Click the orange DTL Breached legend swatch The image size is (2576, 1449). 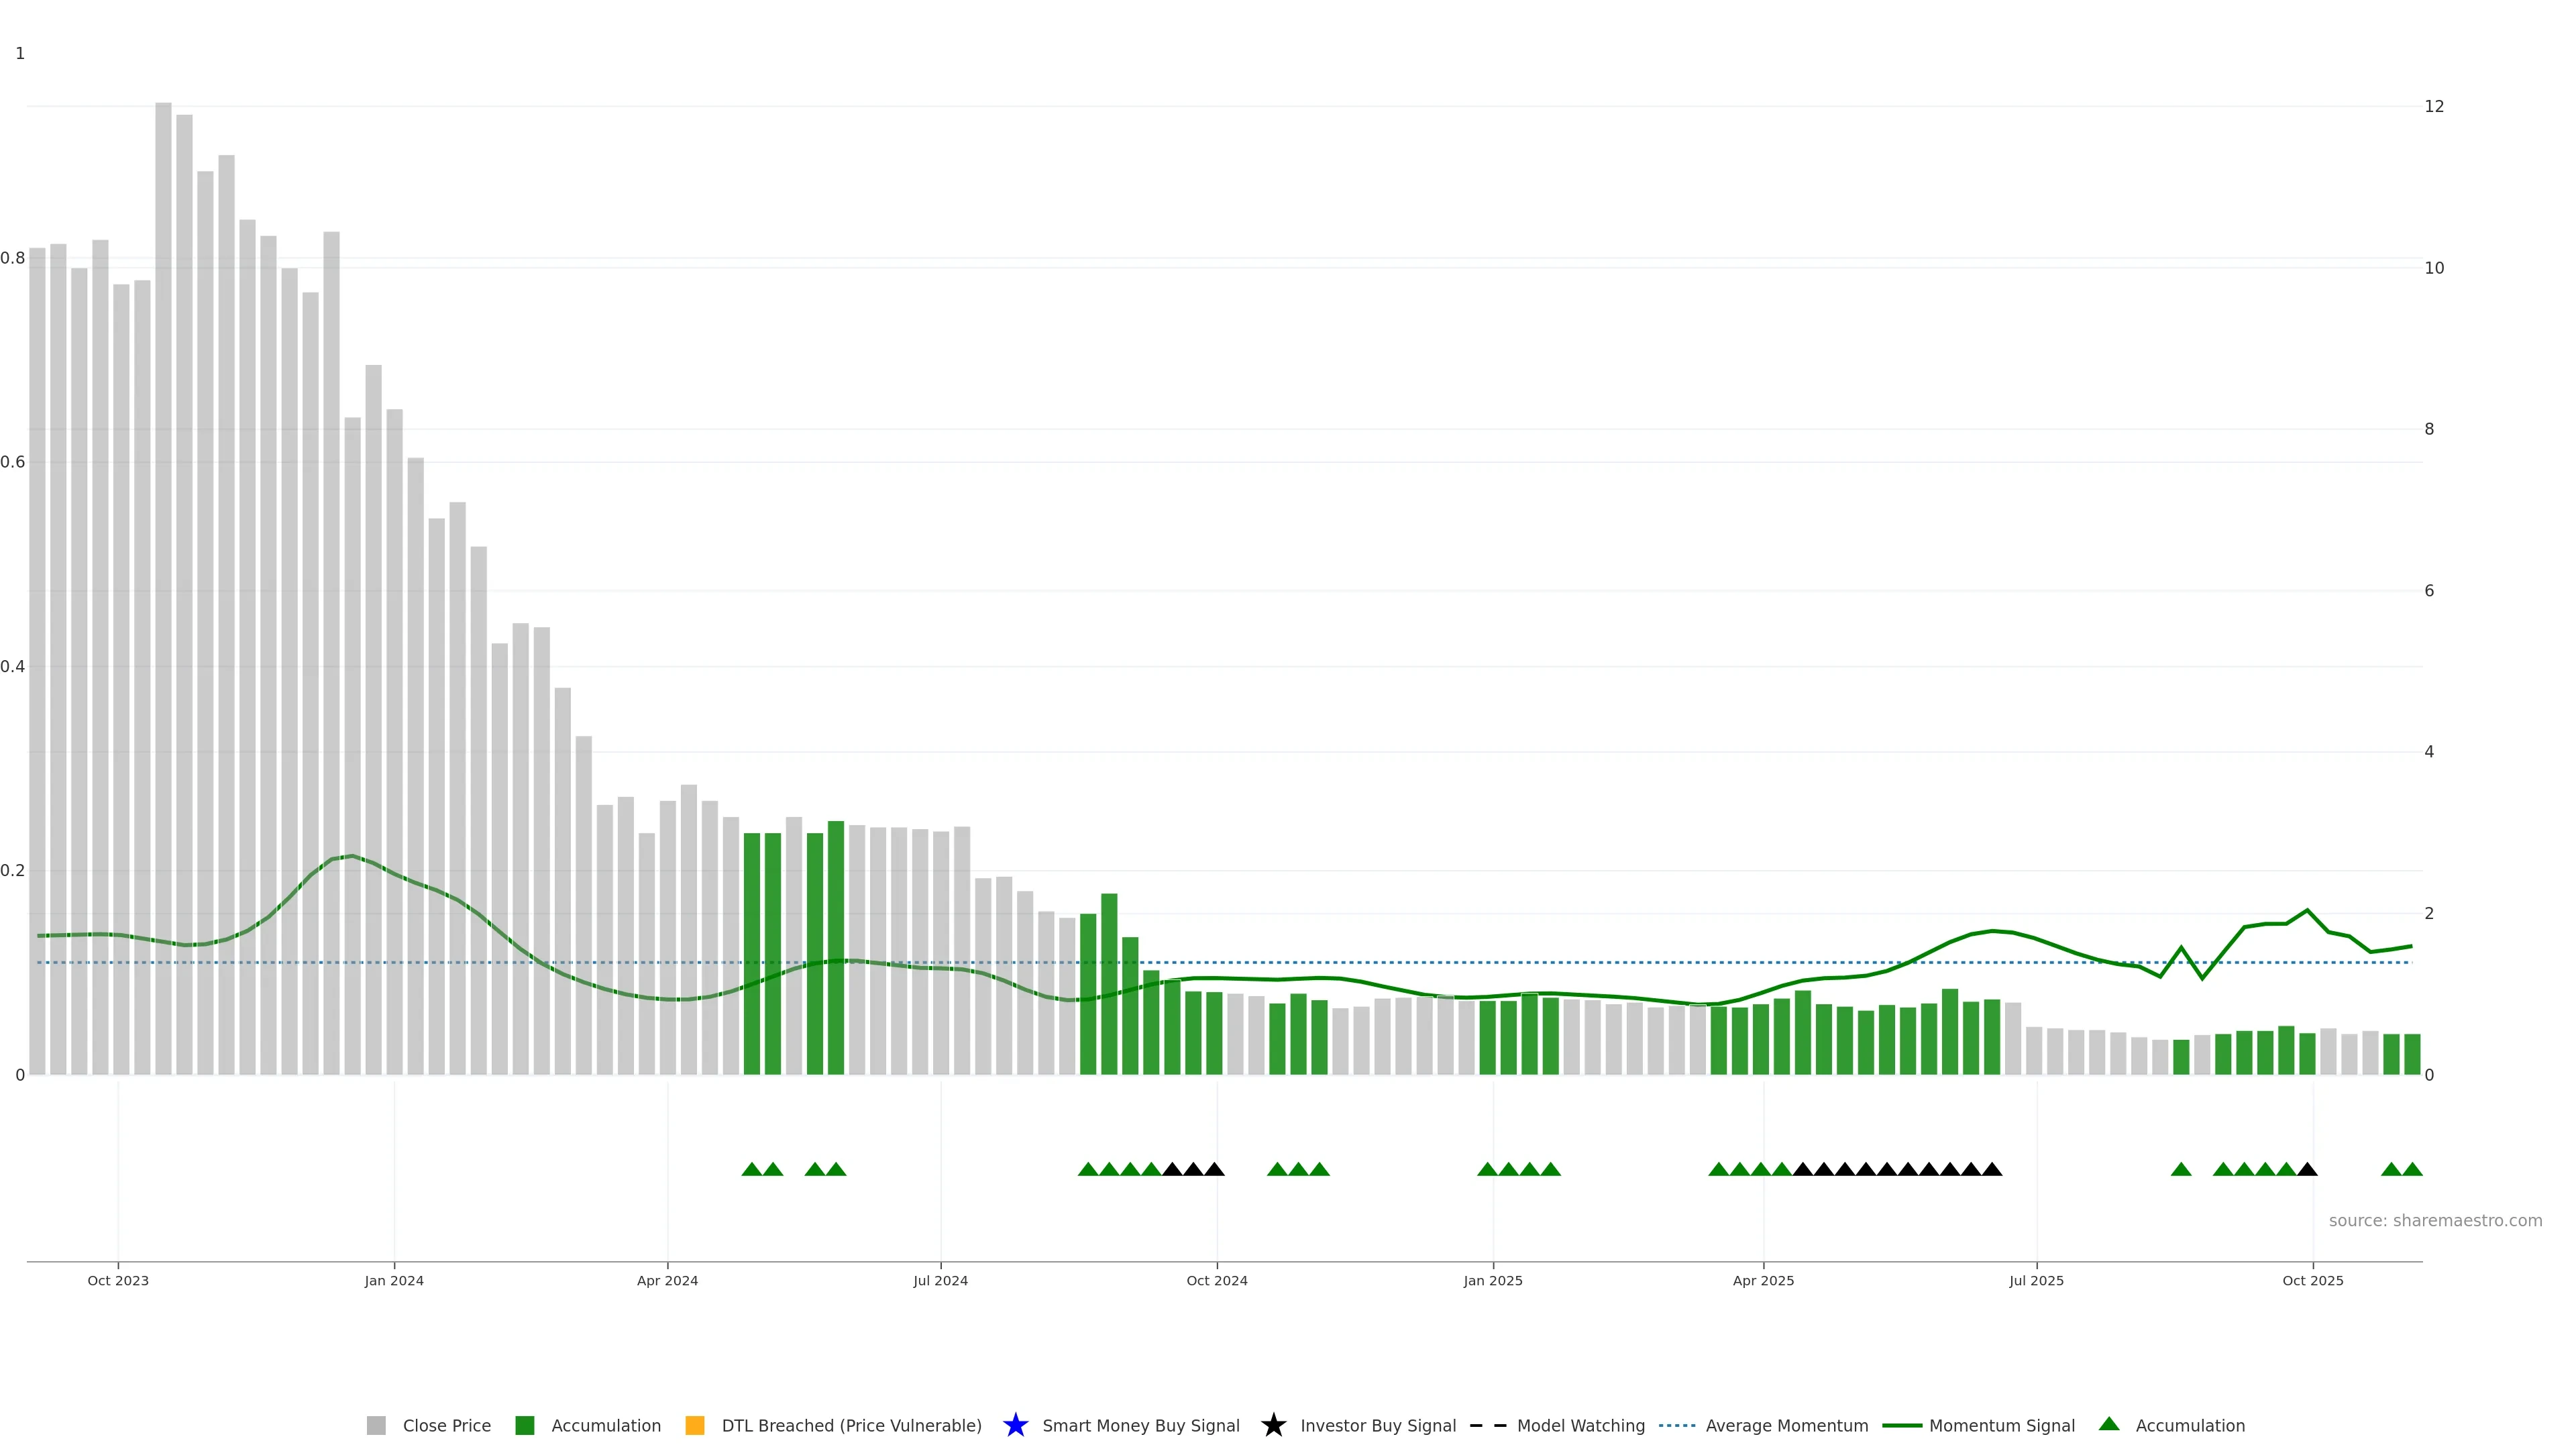click(695, 1425)
